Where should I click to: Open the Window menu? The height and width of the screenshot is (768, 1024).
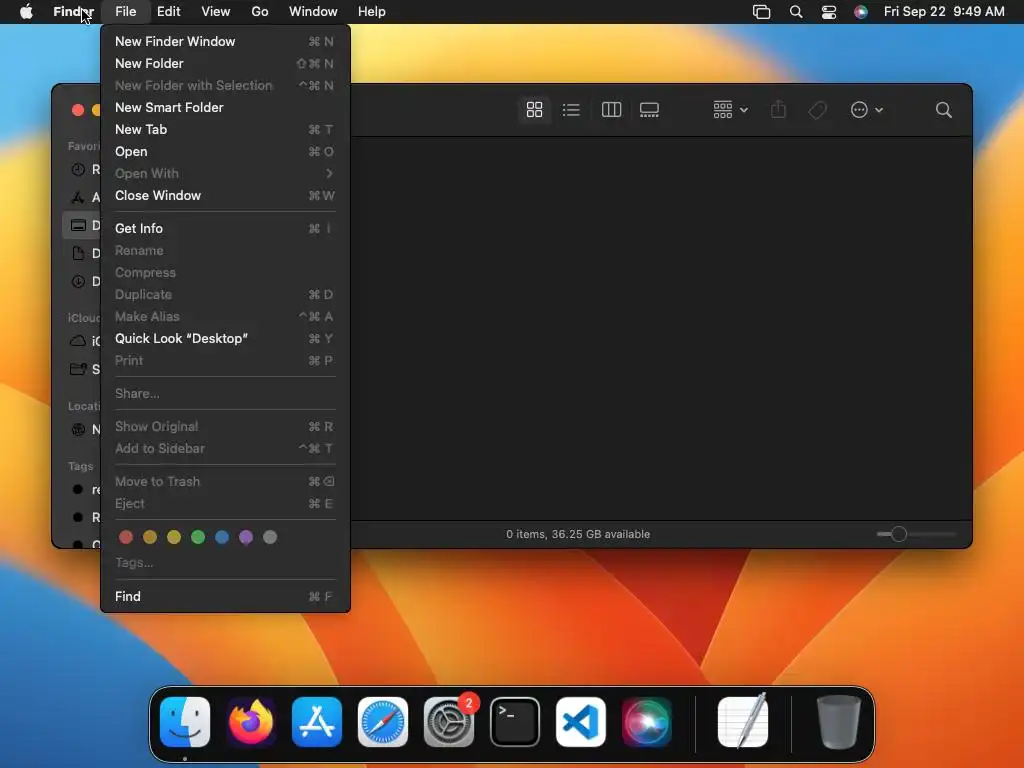coord(313,12)
